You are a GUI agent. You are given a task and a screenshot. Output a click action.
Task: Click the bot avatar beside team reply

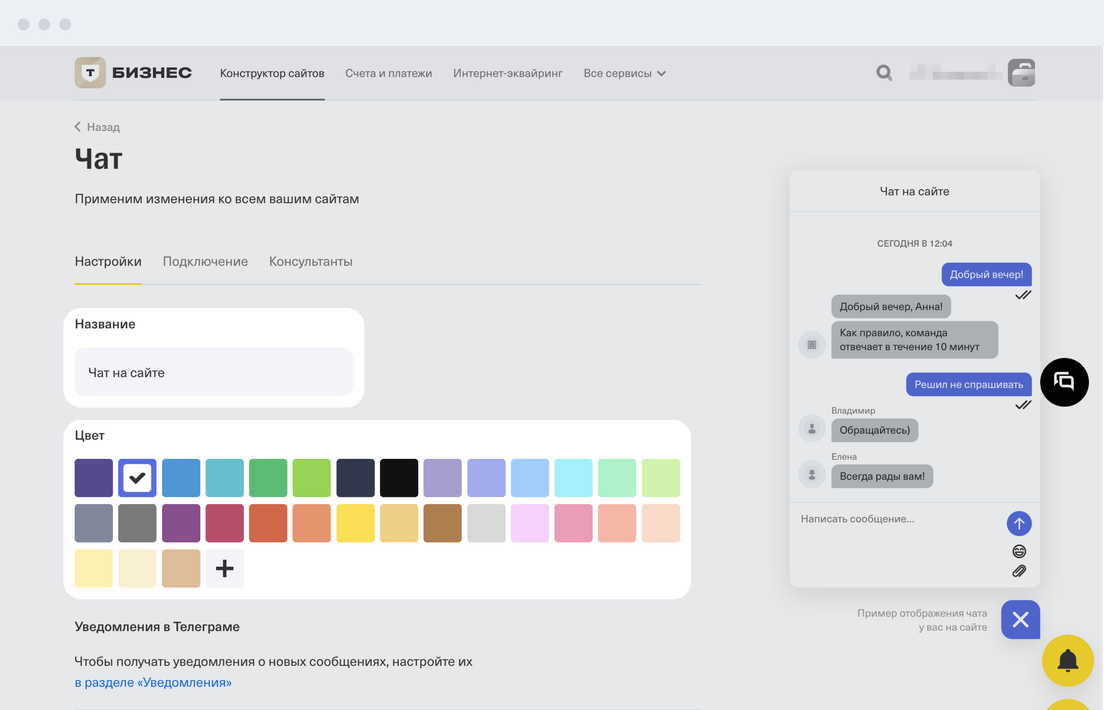pyautogui.click(x=812, y=344)
